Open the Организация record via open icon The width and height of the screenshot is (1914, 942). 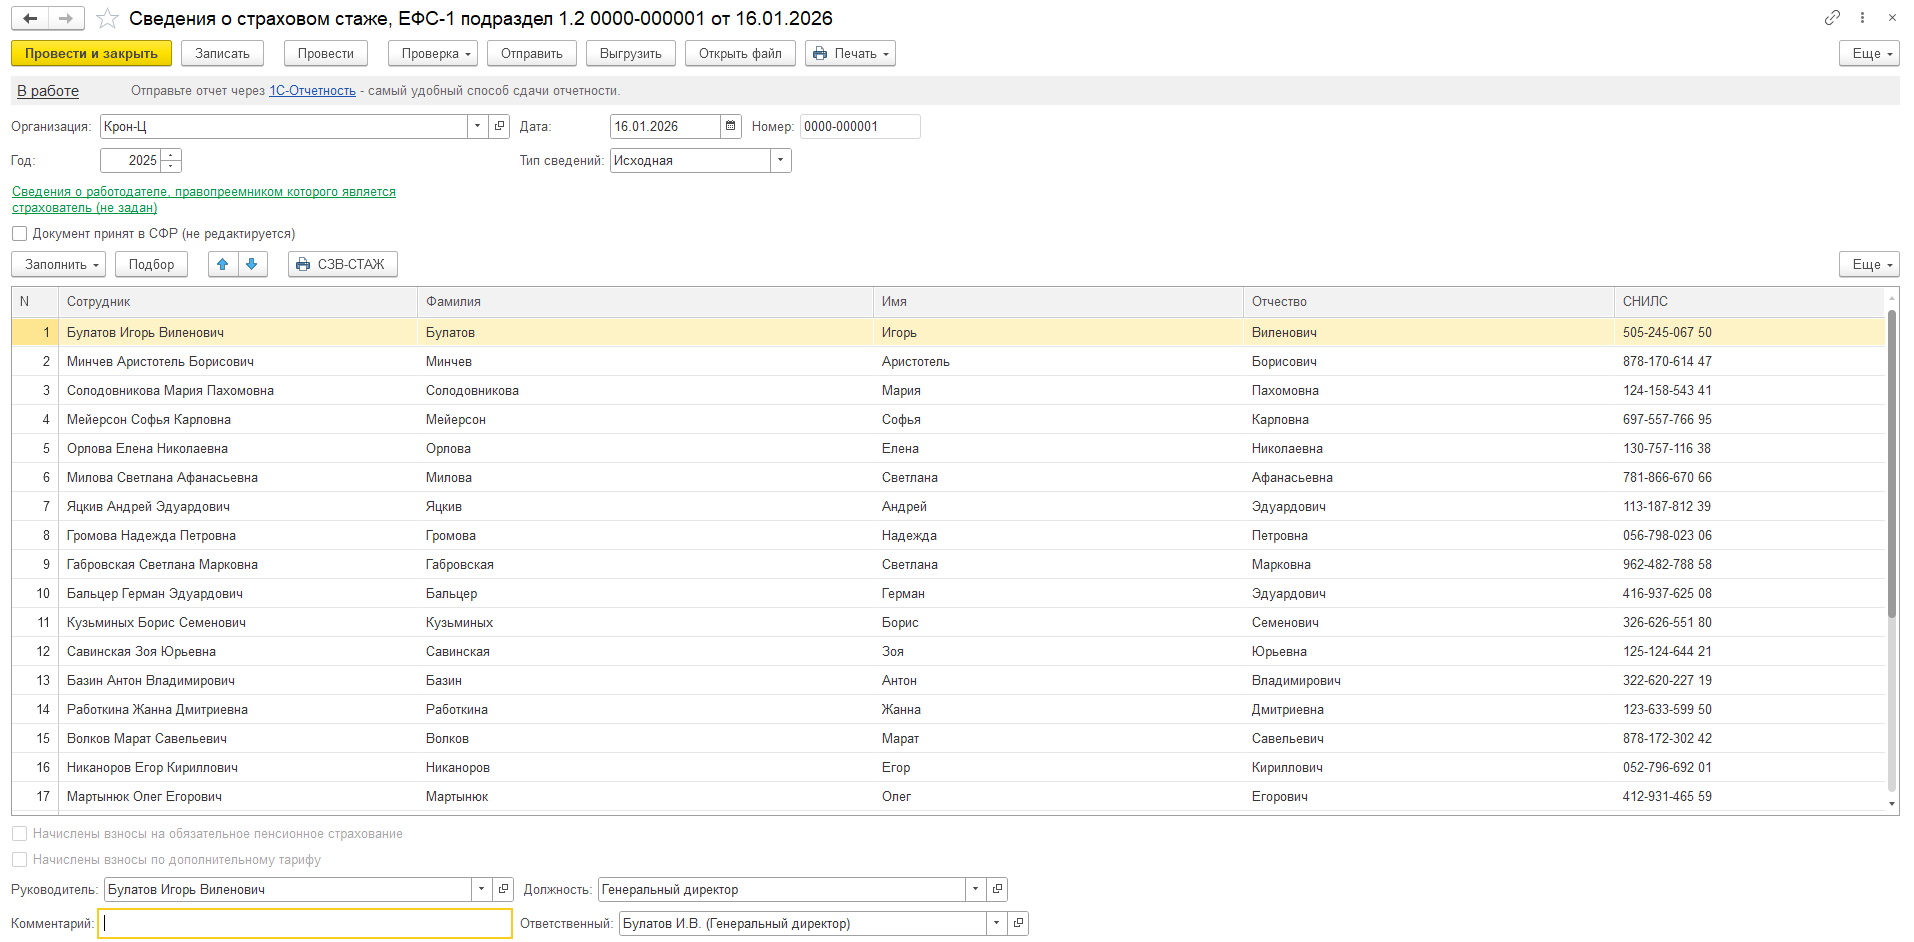[x=499, y=126]
